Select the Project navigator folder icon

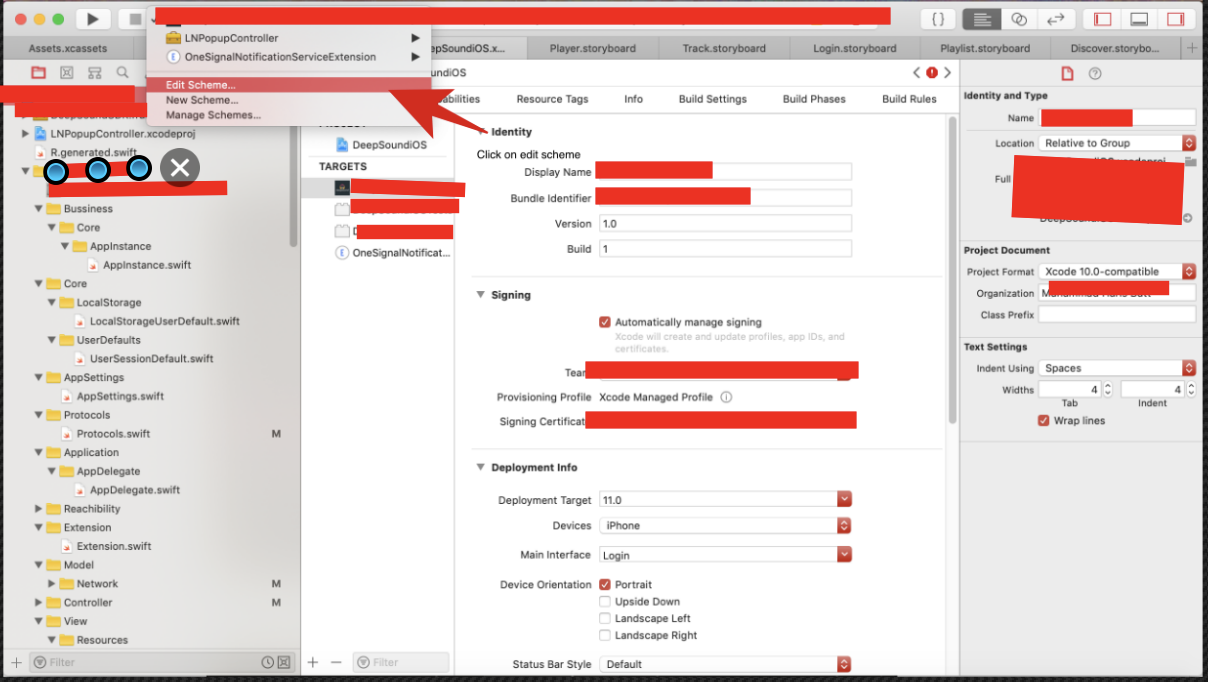38,73
